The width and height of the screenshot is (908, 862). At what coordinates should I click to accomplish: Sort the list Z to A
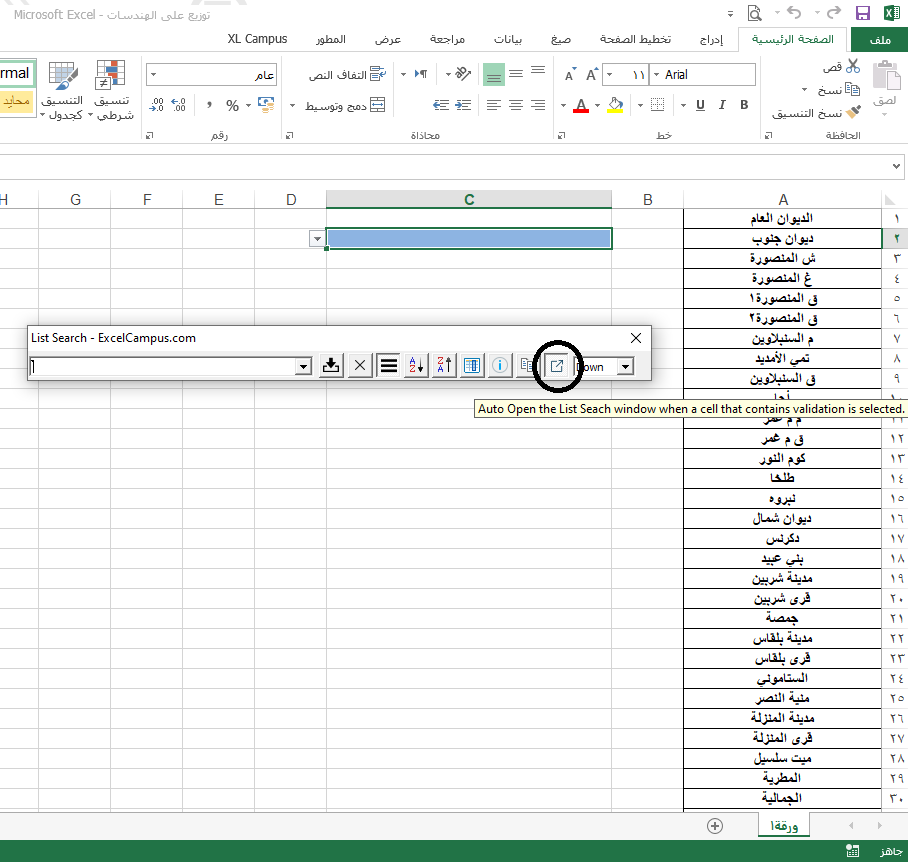444,367
